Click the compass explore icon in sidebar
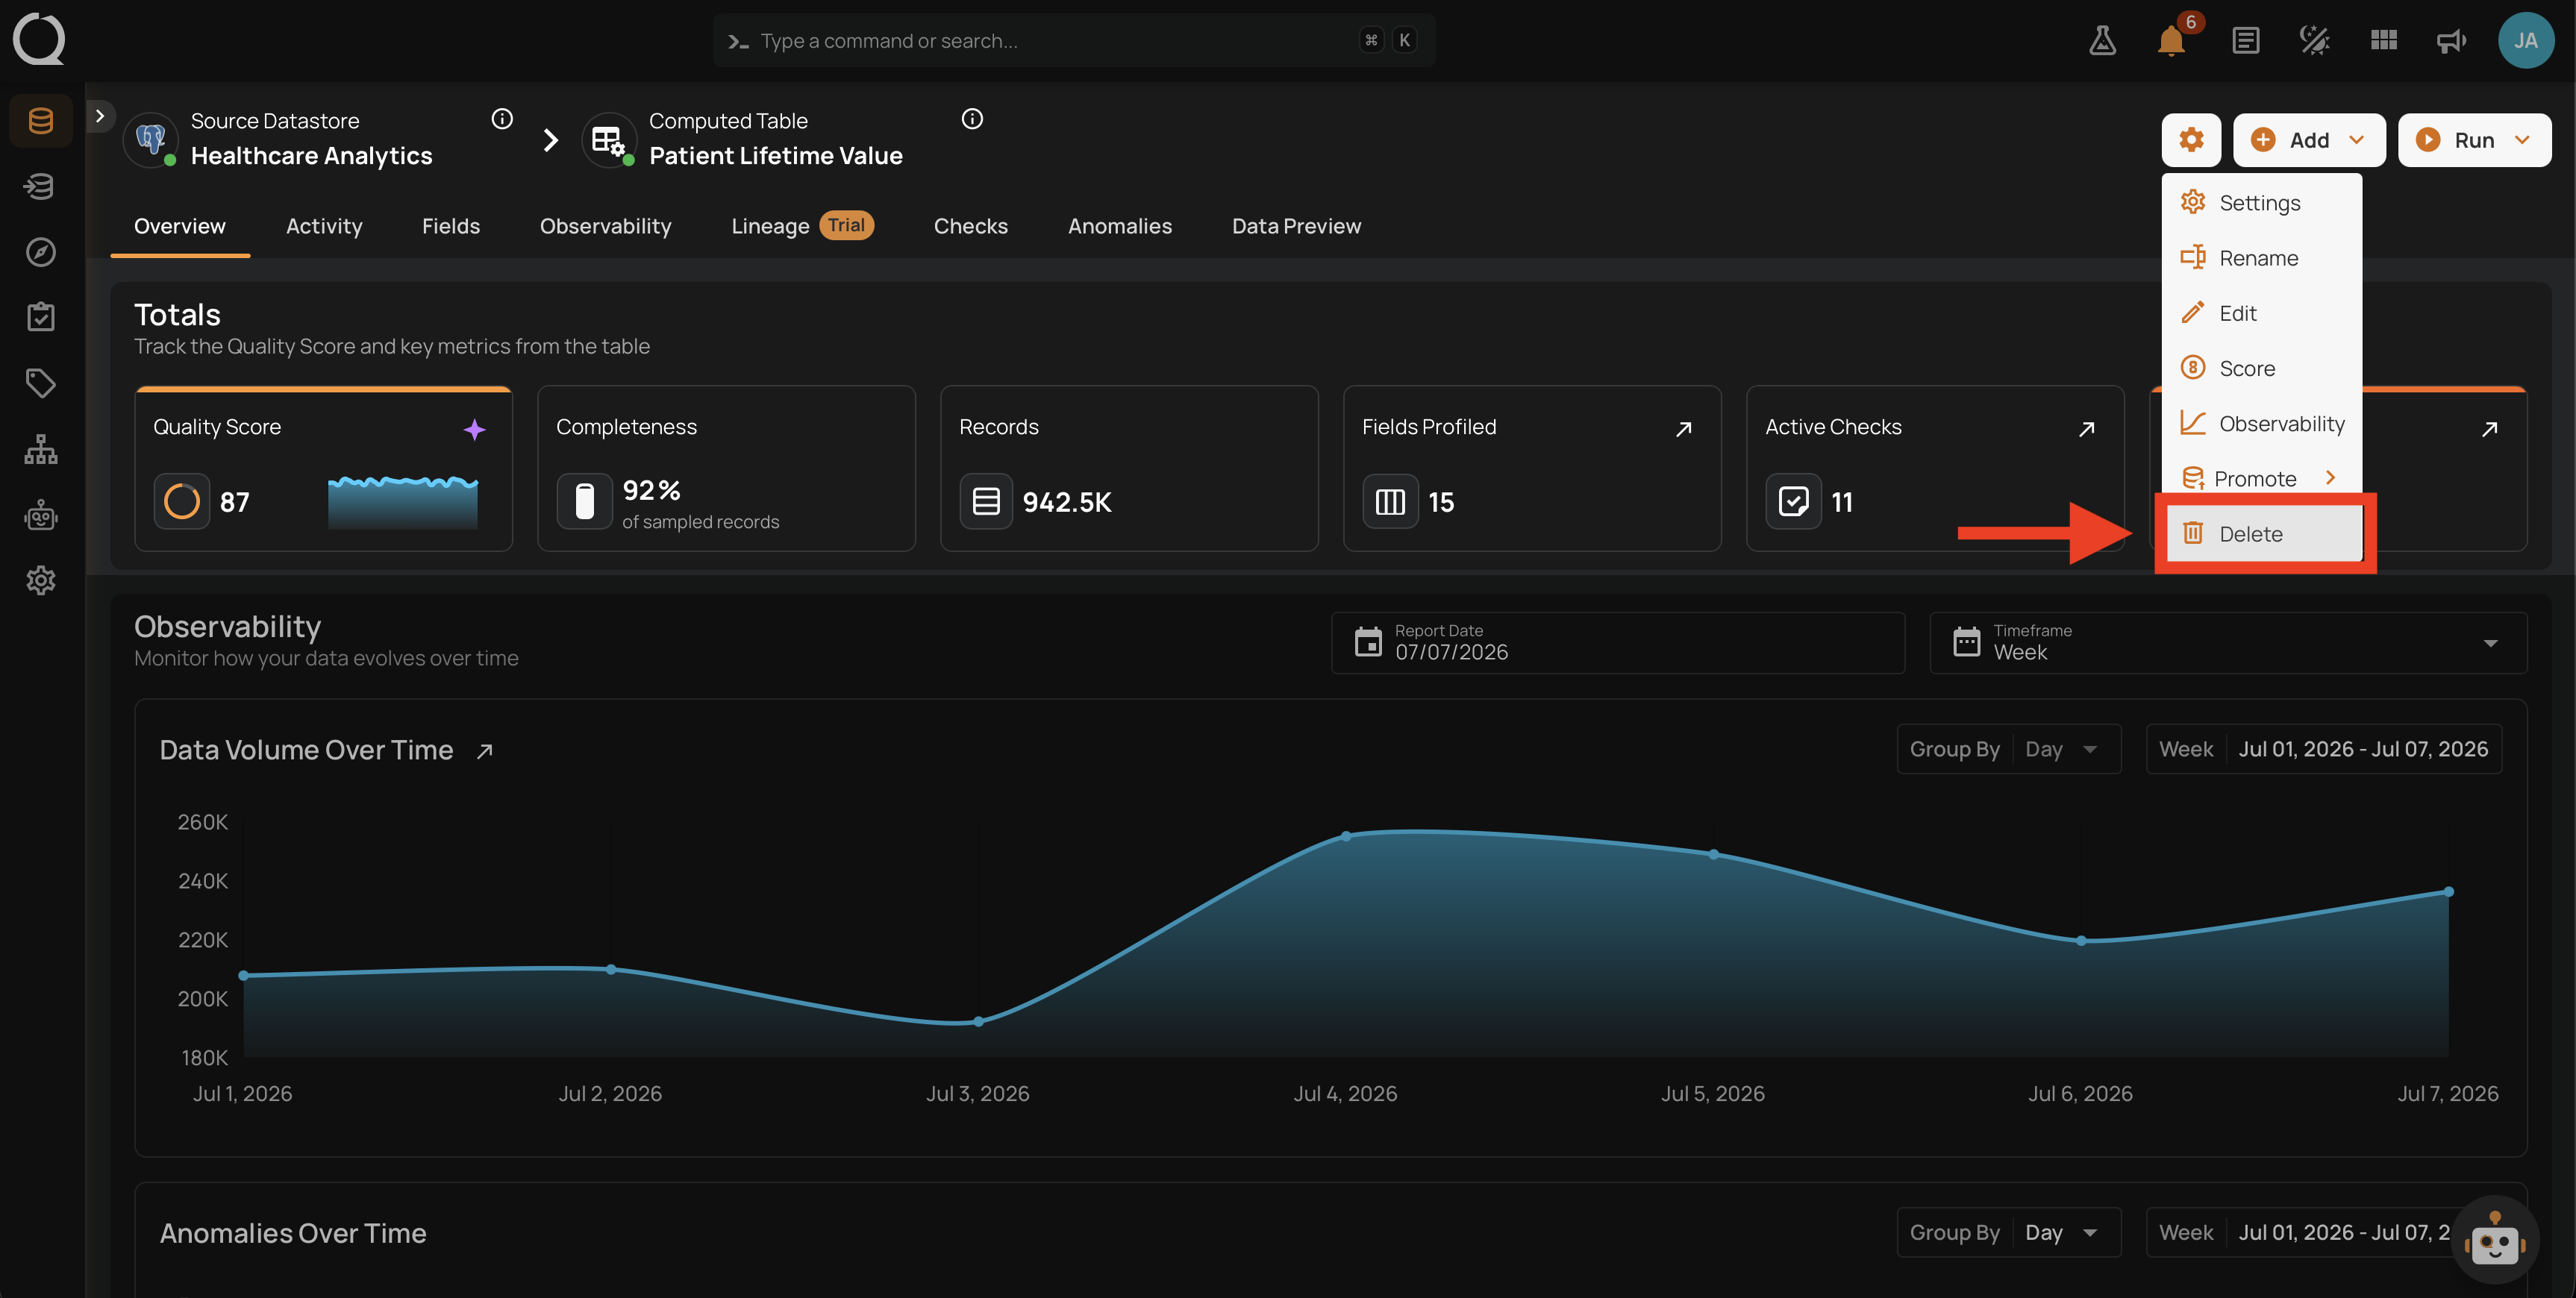Image resolution: width=2576 pixels, height=1298 pixels. [40, 252]
